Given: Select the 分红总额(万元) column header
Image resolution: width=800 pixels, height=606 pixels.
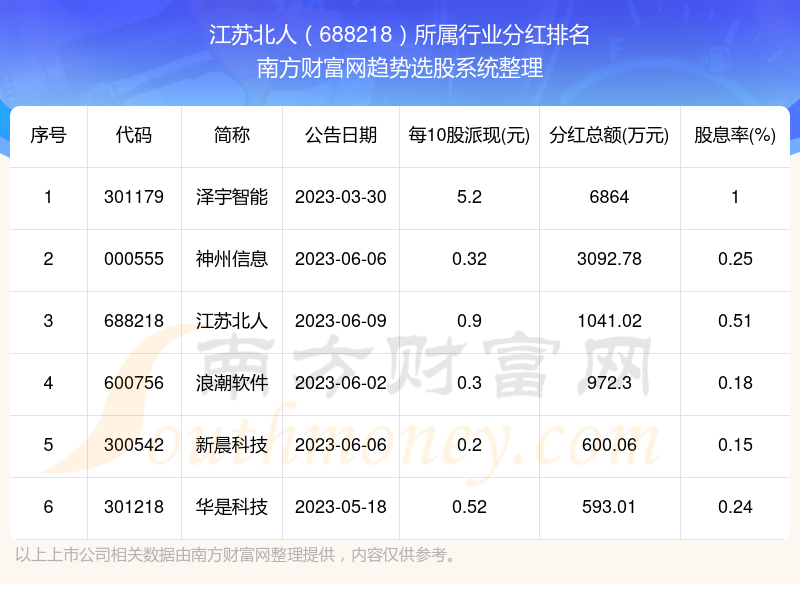Looking at the screenshot, I should 609,136.
